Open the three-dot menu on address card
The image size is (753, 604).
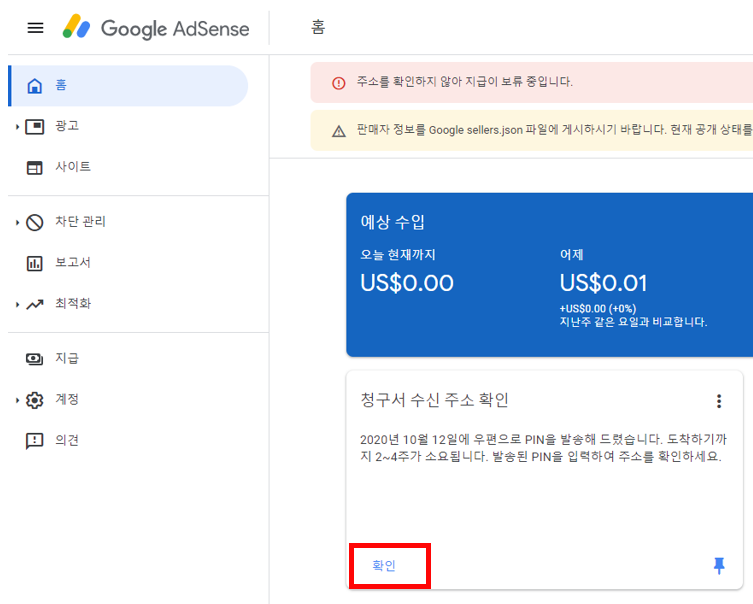pos(719,401)
